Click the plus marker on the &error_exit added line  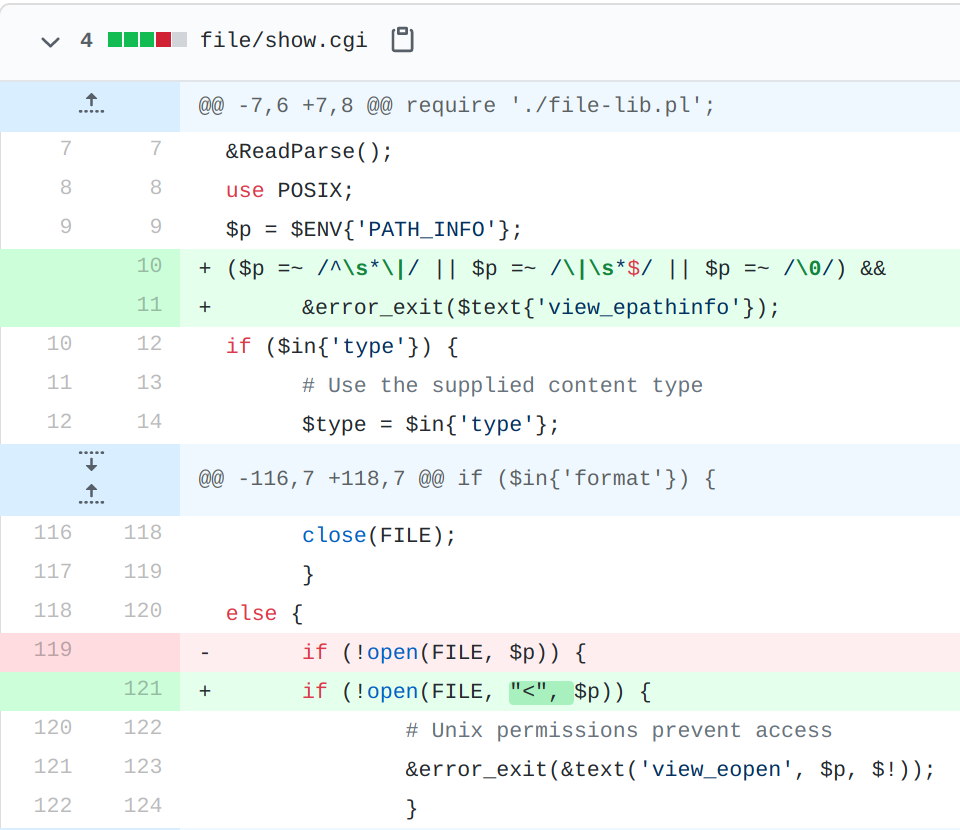(205, 308)
